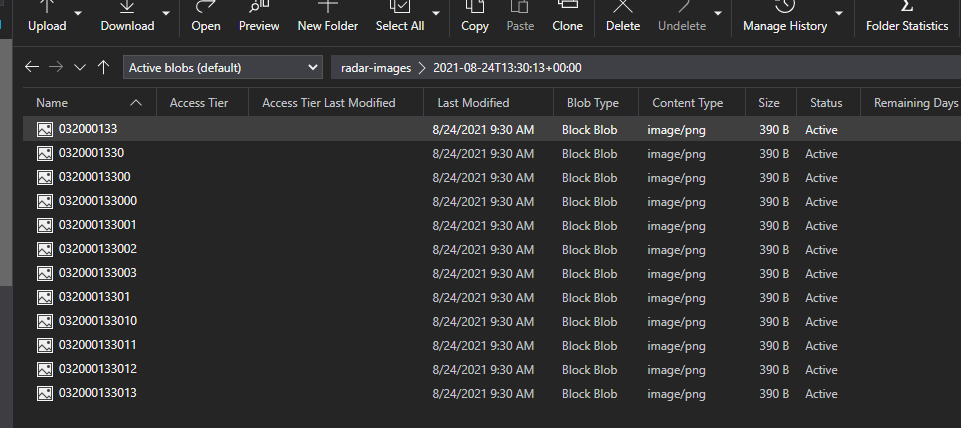Open the Active blobs (default) dropdown
The image size is (961, 428).
click(x=223, y=67)
